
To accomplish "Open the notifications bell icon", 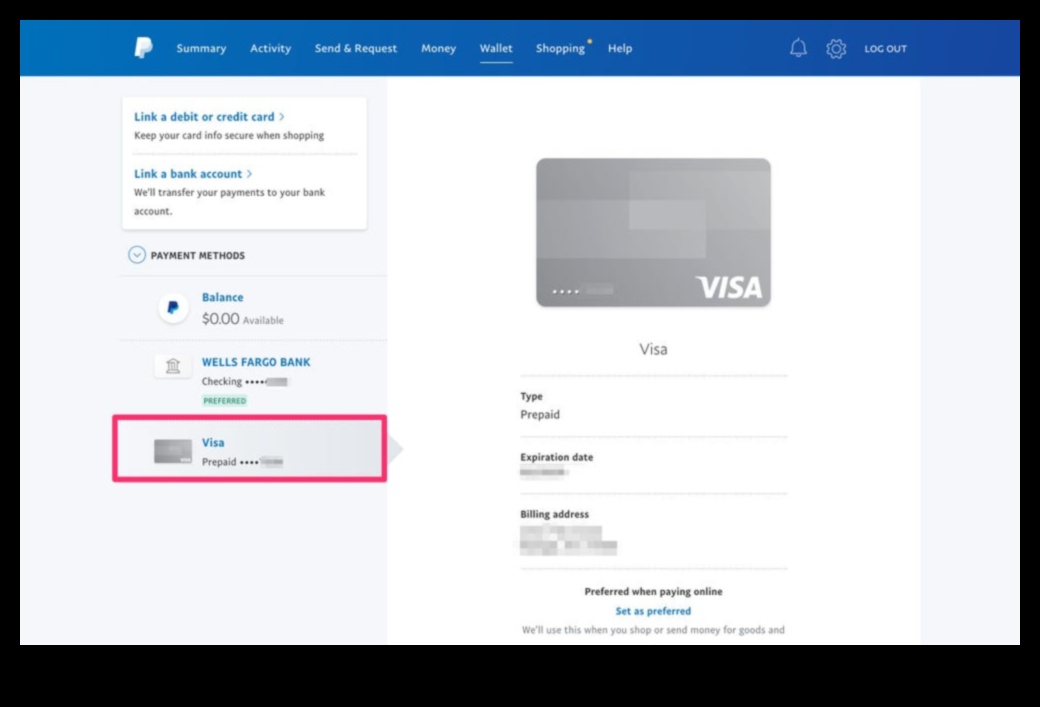I will [x=798, y=48].
